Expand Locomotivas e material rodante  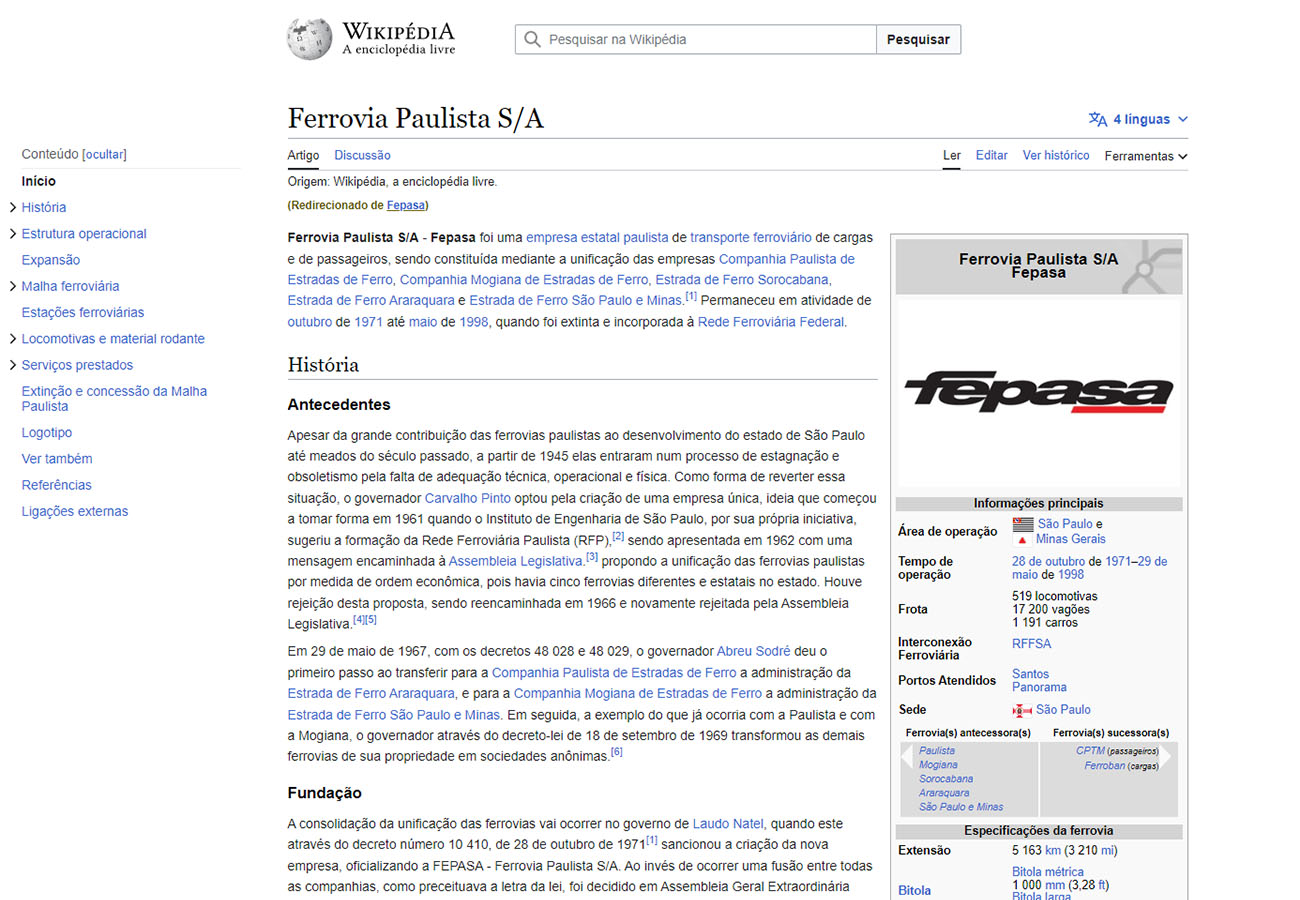click(12, 339)
